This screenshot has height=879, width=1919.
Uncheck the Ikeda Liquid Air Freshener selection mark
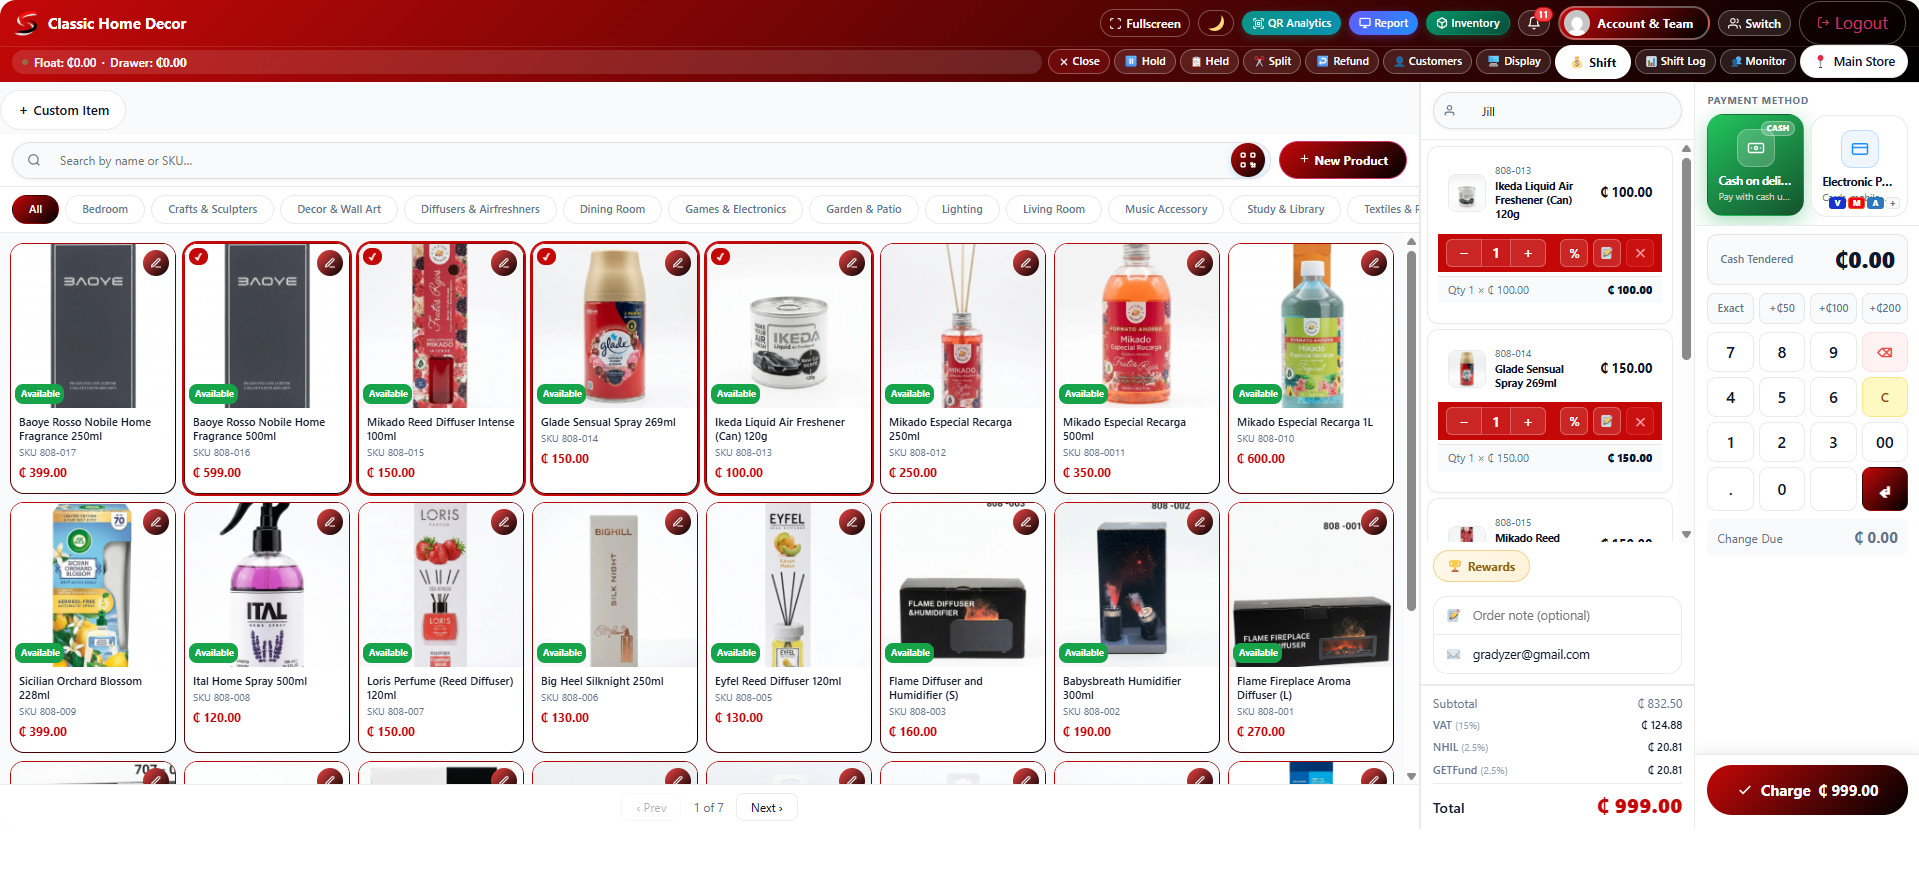click(721, 257)
